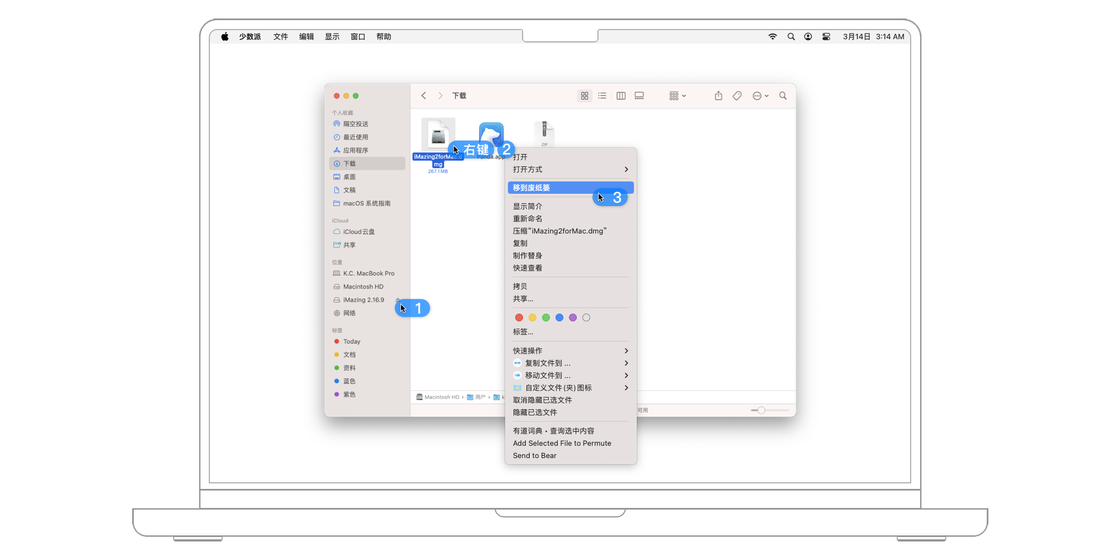Click the Finder search magnifier
This screenshot has width=1120, height=560.
click(x=783, y=96)
